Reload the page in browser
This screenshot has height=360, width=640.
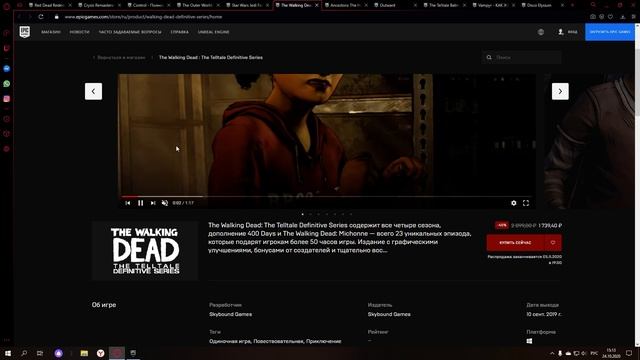(x=41, y=17)
